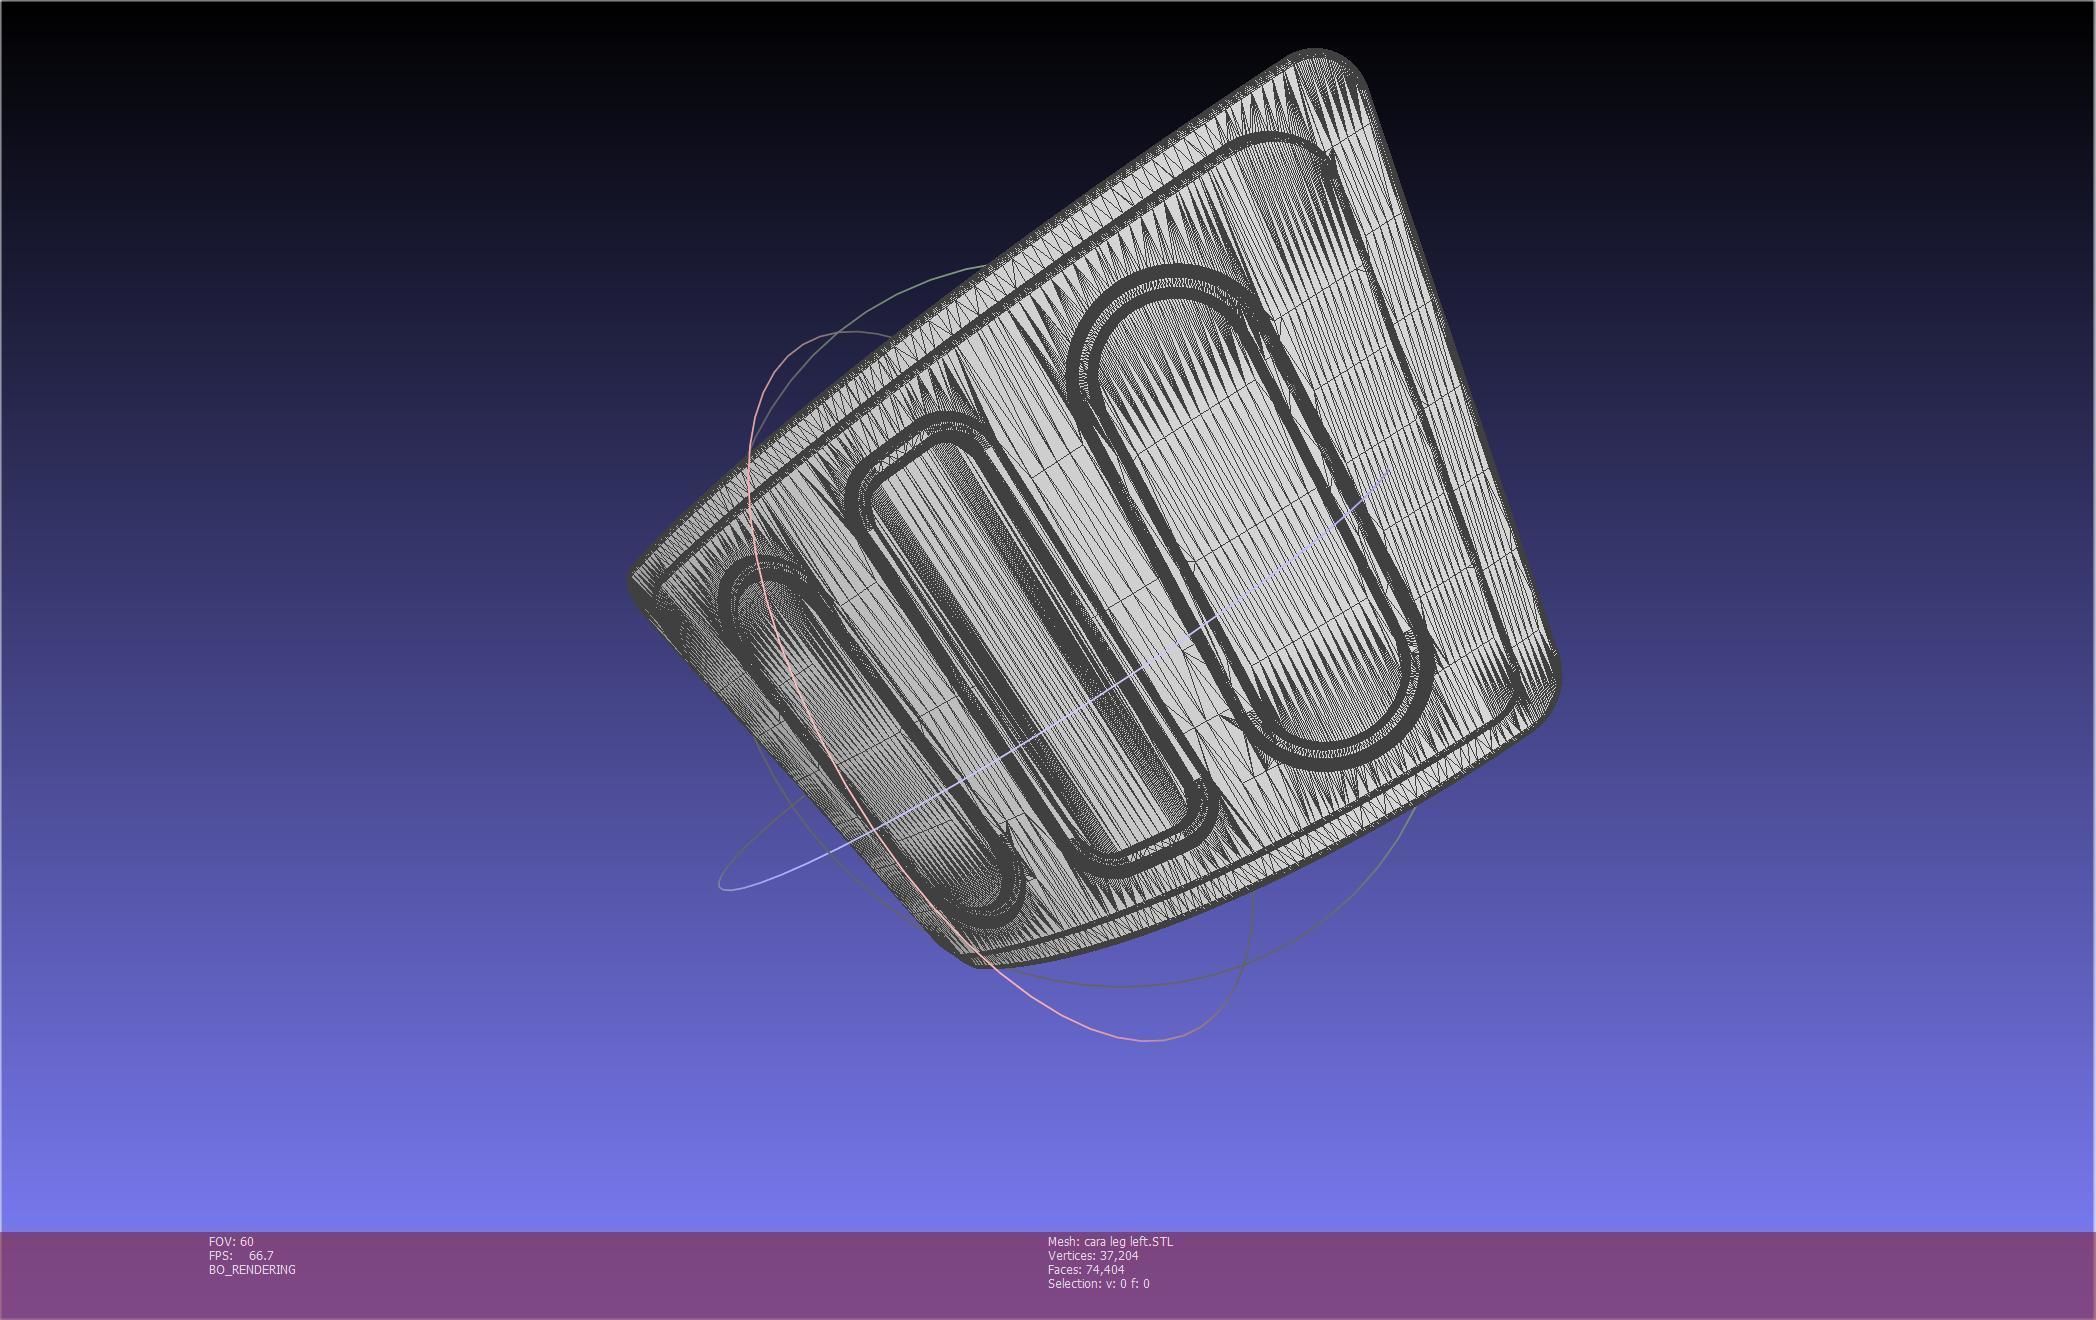2096x1320 pixels.
Task: Click the Mesh: cara leg left.STL label
Action: point(1110,1241)
